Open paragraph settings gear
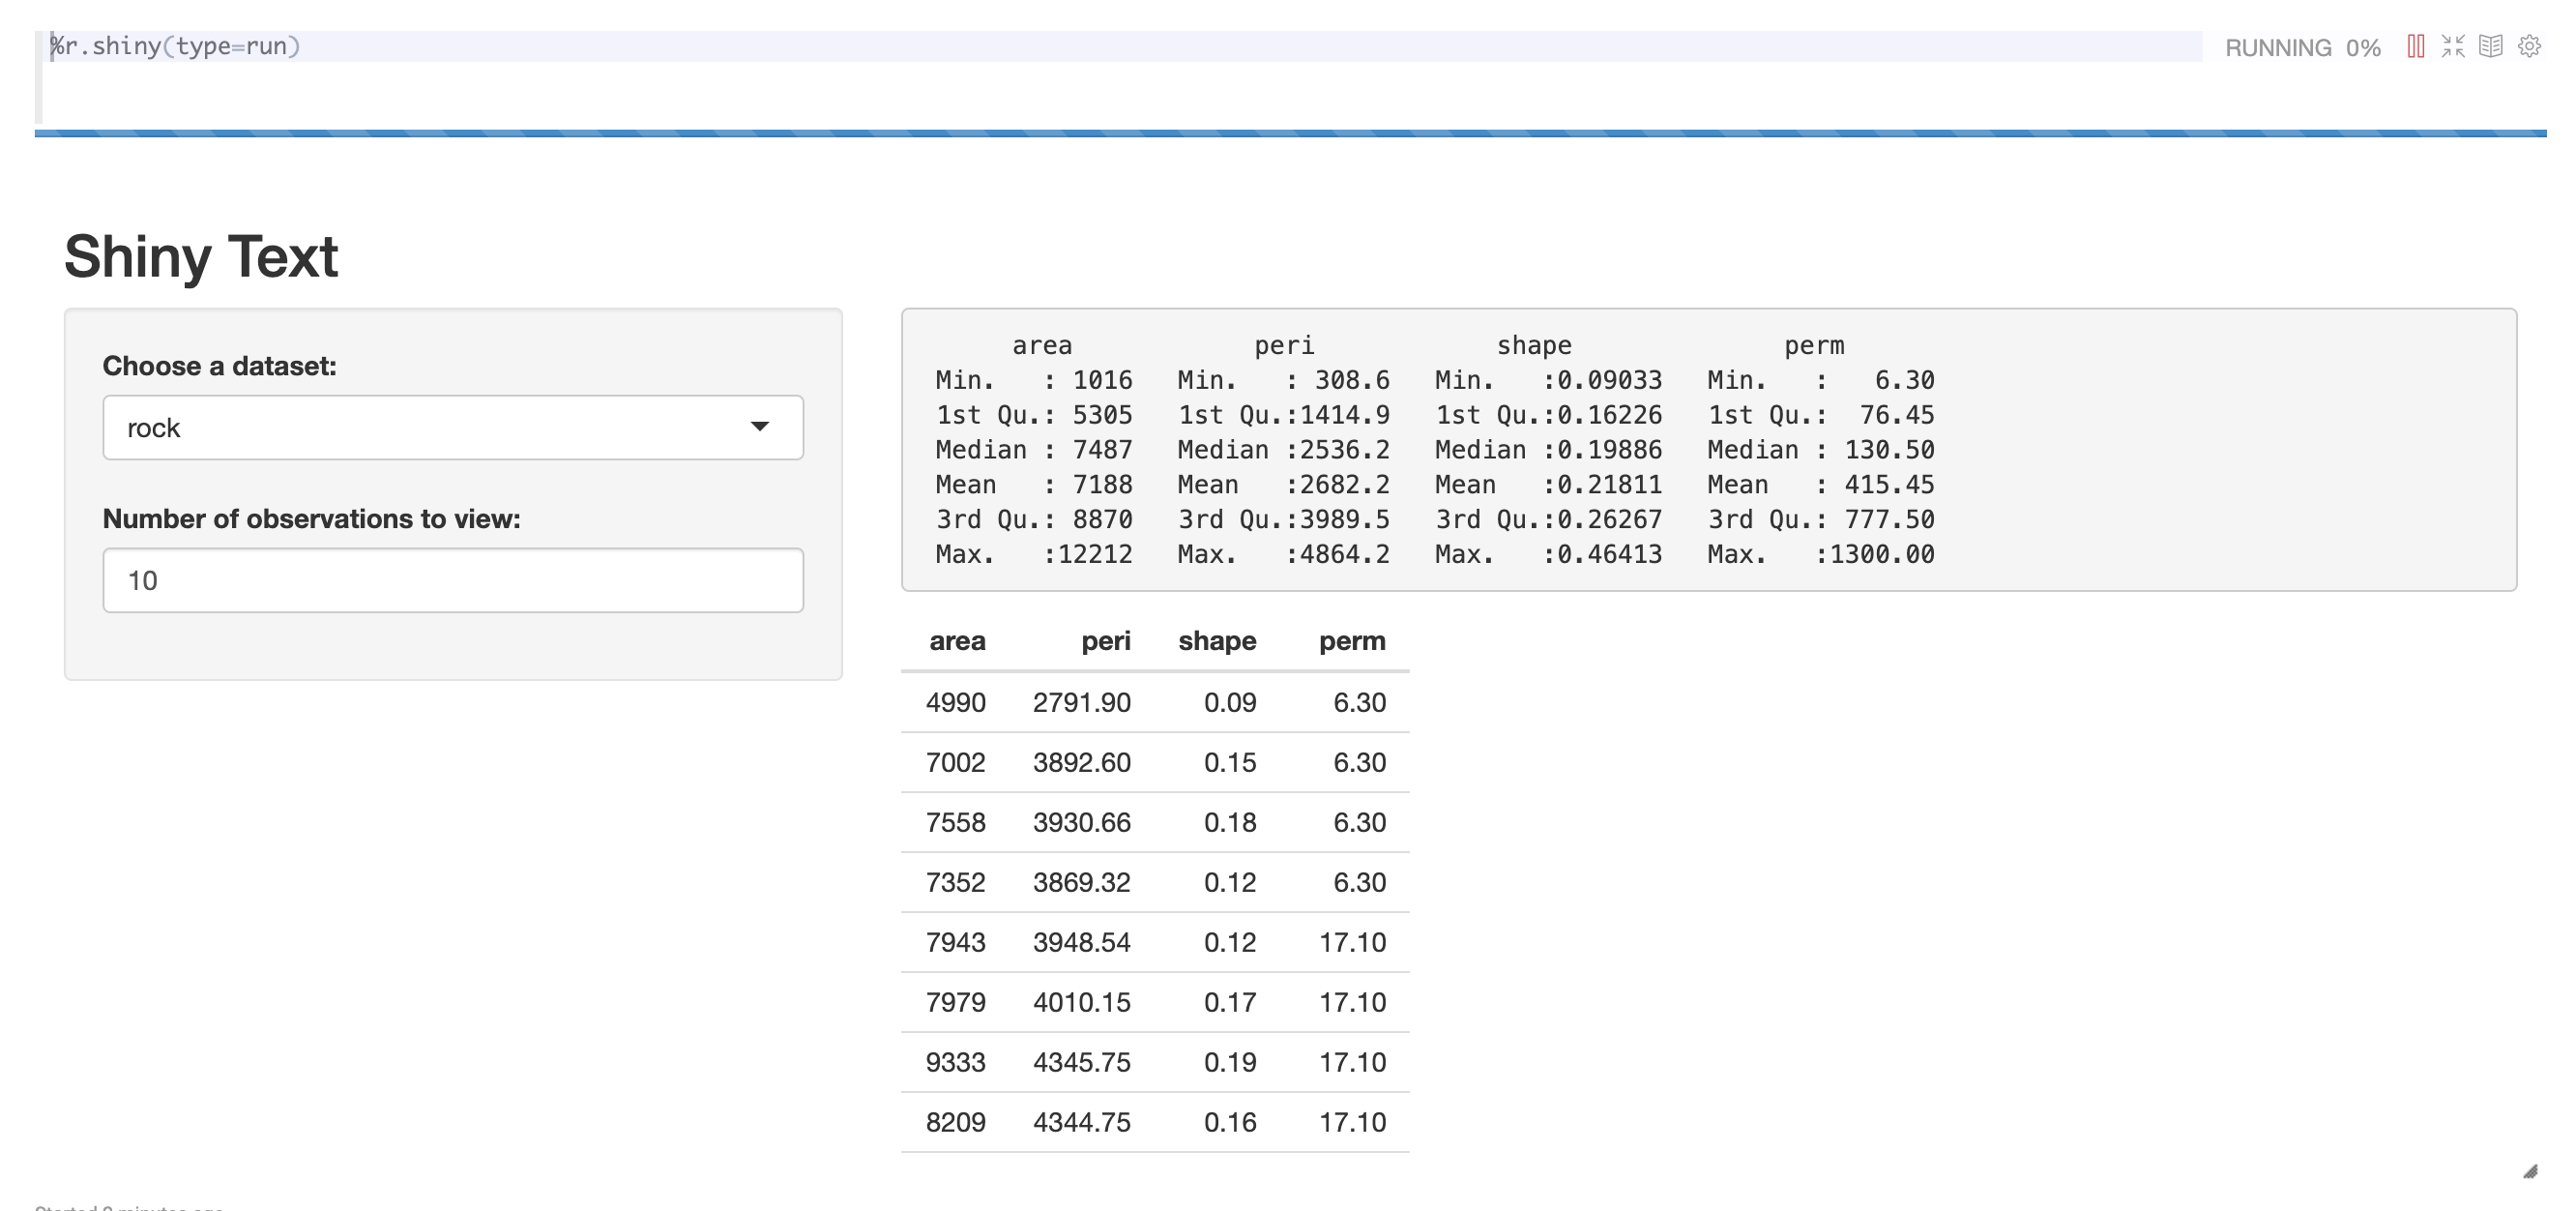The height and width of the screenshot is (1211, 2576). pos(2529,47)
